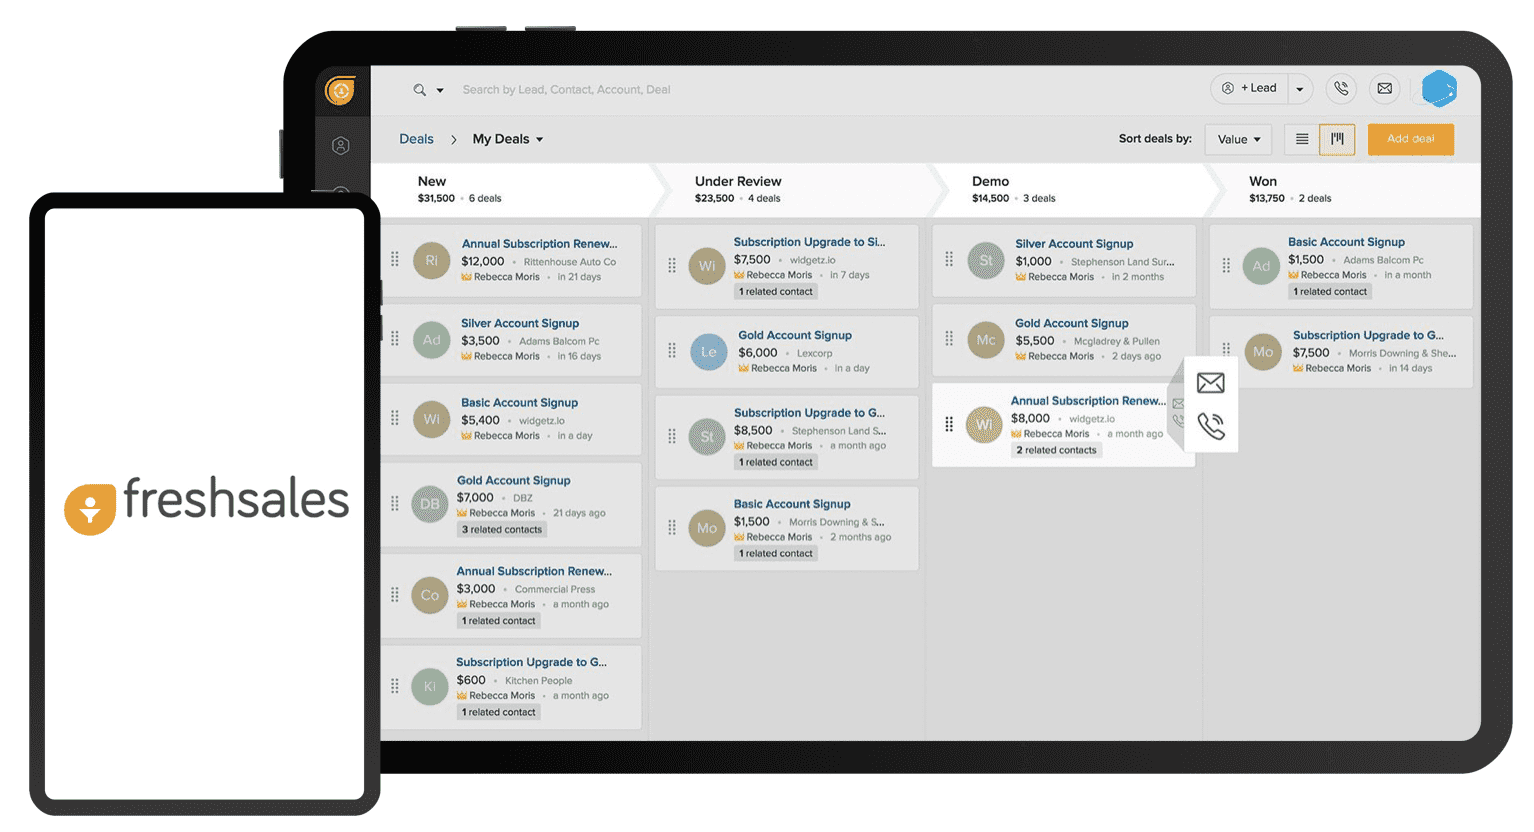
Task: Click the large envelope icon on popup
Action: pos(1210,383)
